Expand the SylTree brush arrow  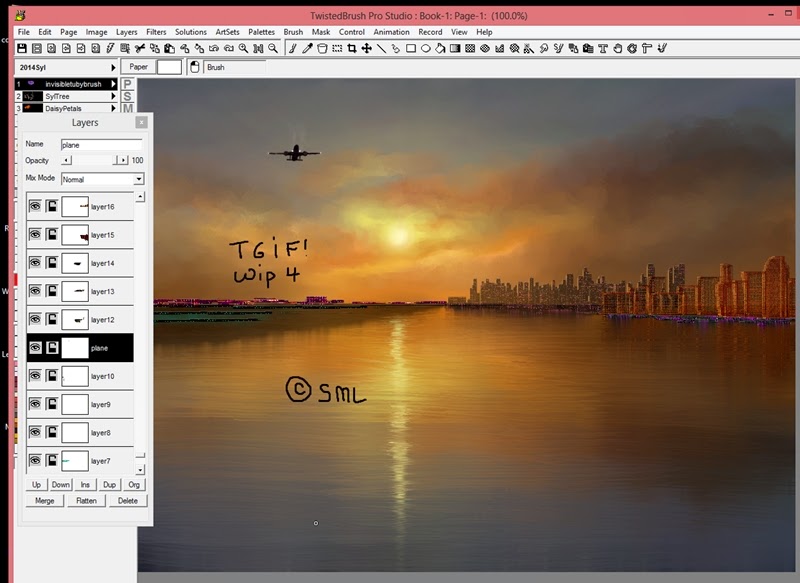pos(113,96)
